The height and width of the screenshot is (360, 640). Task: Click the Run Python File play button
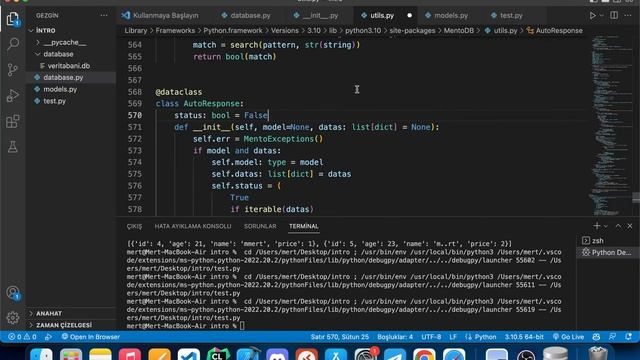pyautogui.click(x=592, y=16)
